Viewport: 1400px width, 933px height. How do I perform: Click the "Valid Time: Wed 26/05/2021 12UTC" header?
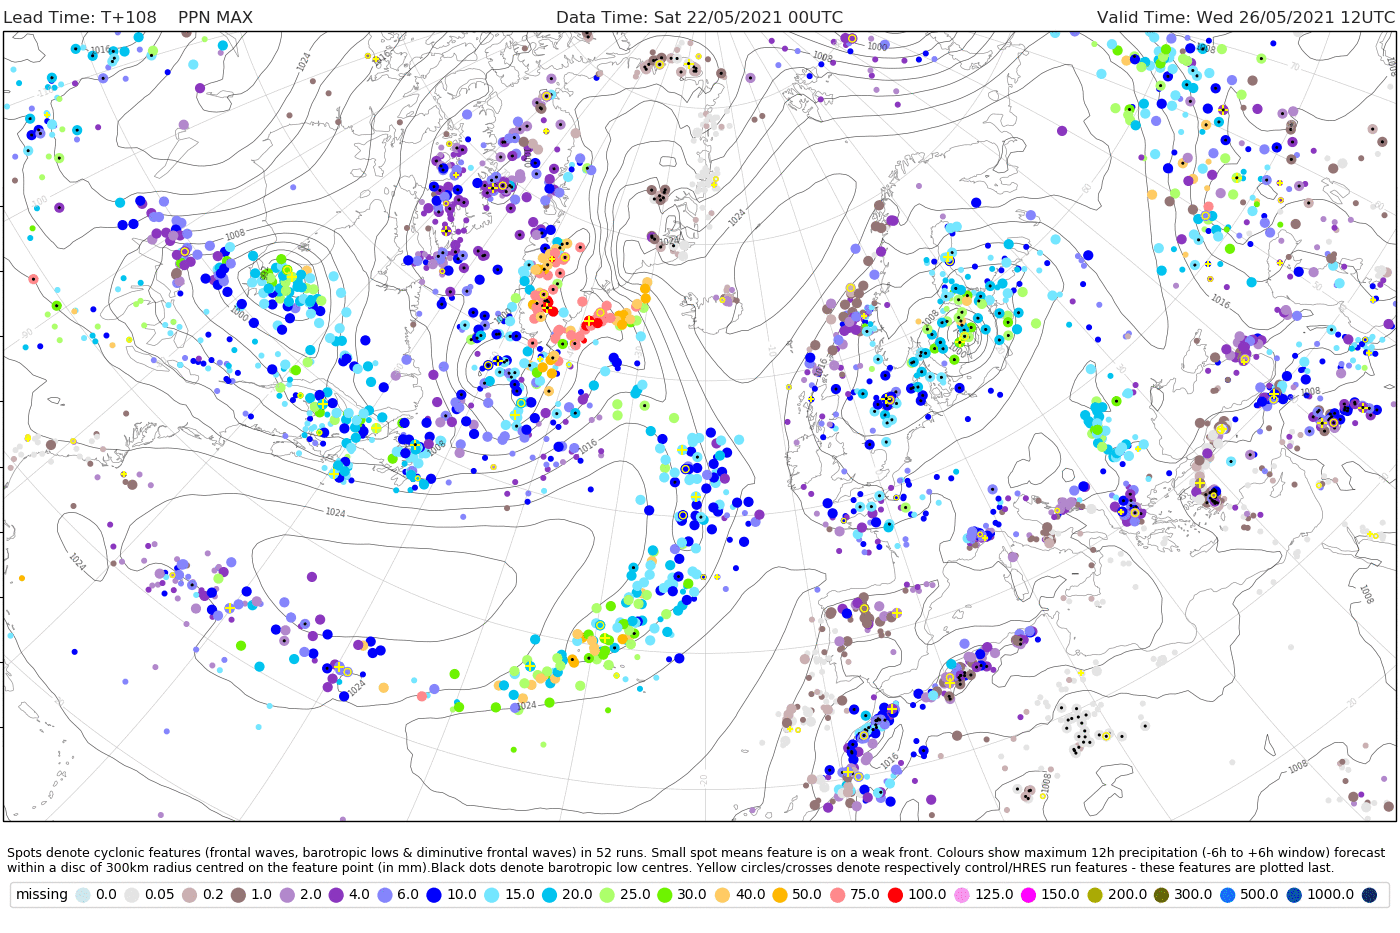click(1246, 18)
